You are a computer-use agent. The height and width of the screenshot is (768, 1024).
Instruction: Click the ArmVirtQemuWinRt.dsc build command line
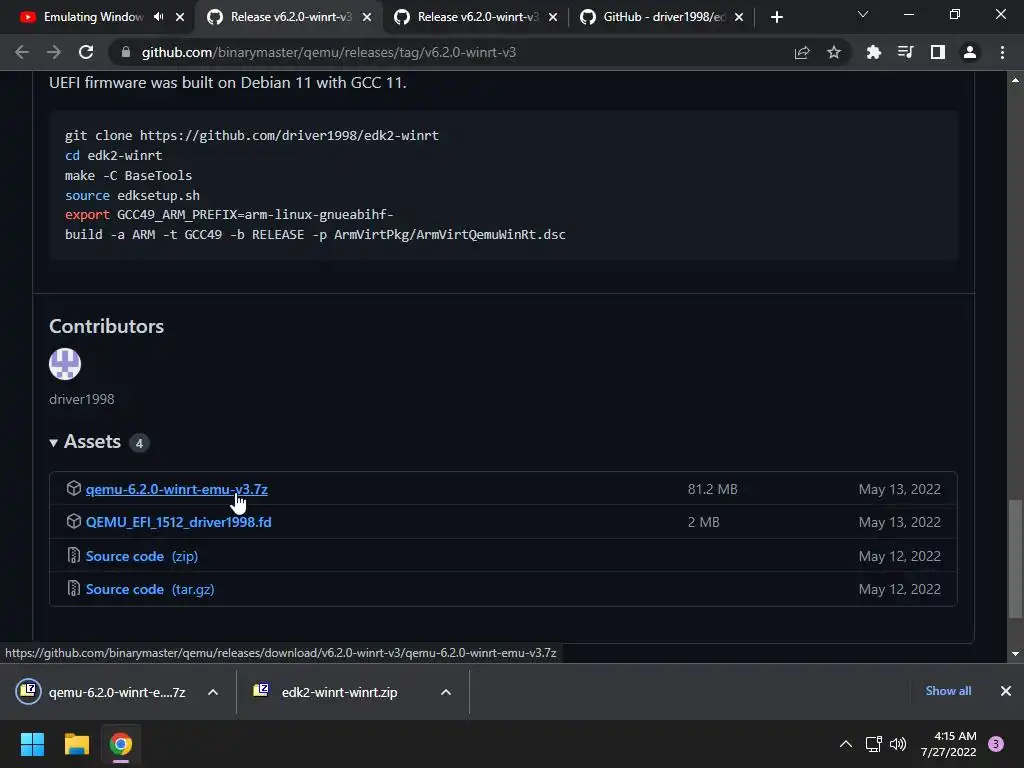pyautogui.click(x=315, y=234)
